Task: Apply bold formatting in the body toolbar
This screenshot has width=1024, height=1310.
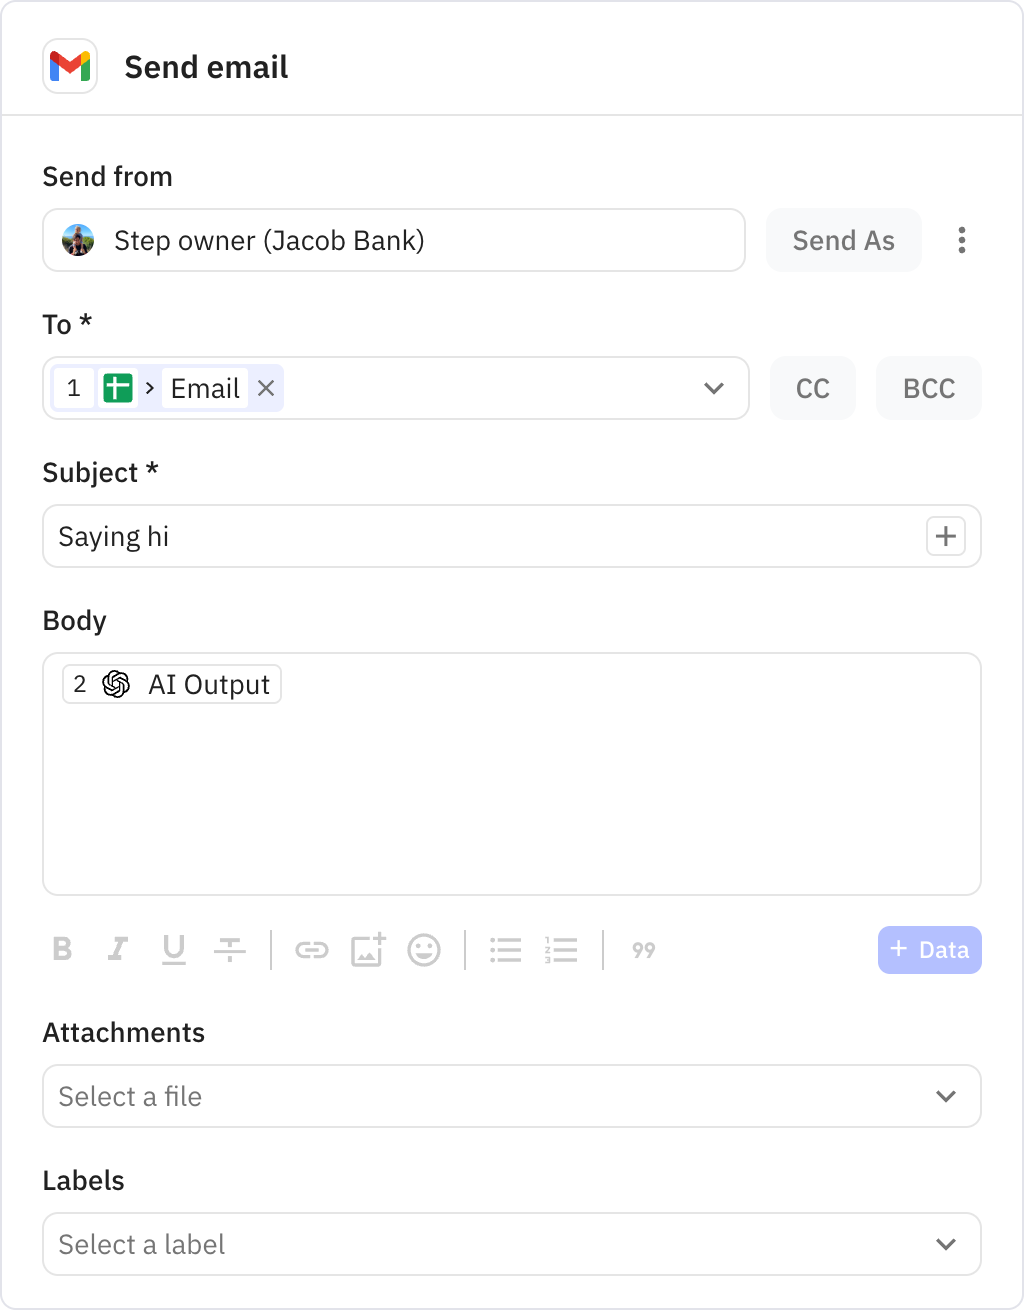Action: pos(62,950)
